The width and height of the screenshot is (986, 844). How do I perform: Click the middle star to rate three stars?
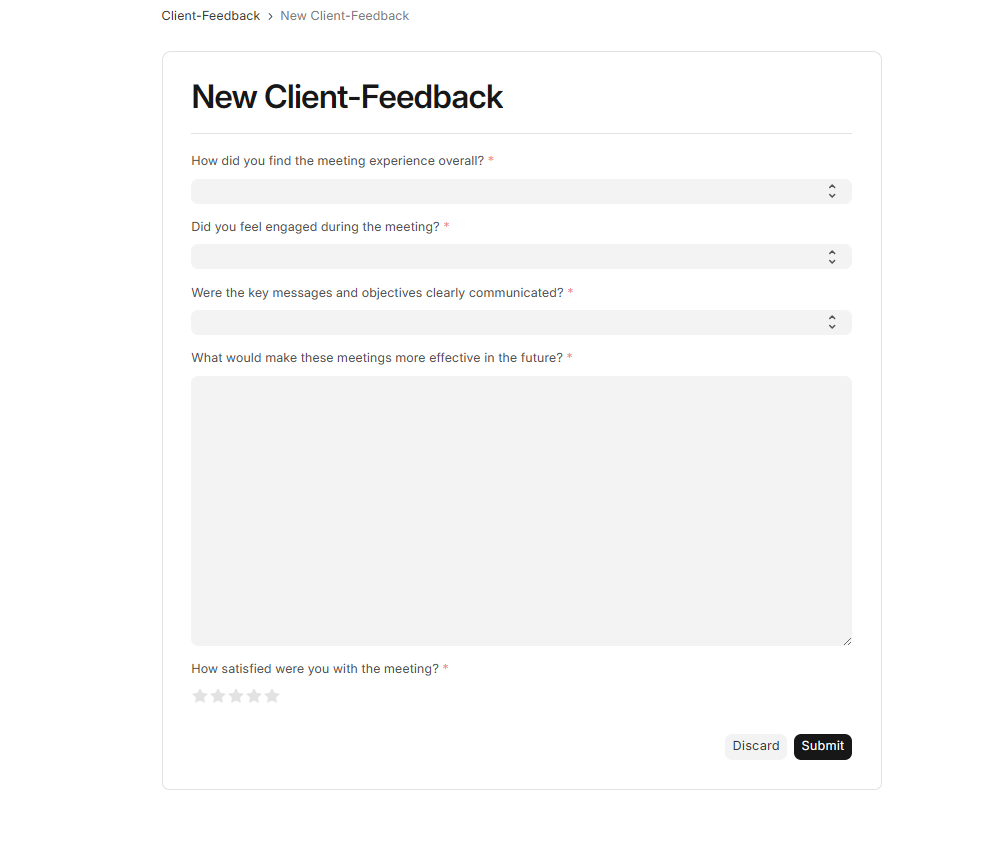pyautogui.click(x=236, y=695)
